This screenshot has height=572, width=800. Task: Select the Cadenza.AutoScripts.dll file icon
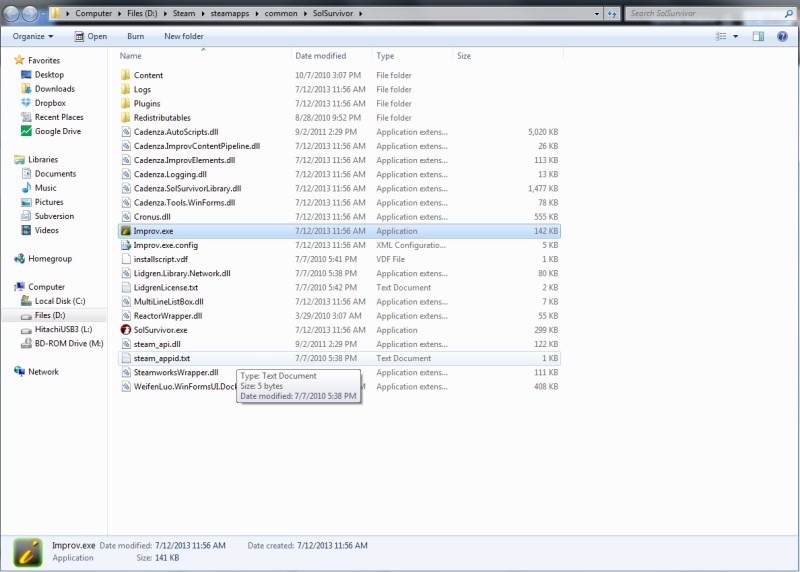(x=126, y=132)
